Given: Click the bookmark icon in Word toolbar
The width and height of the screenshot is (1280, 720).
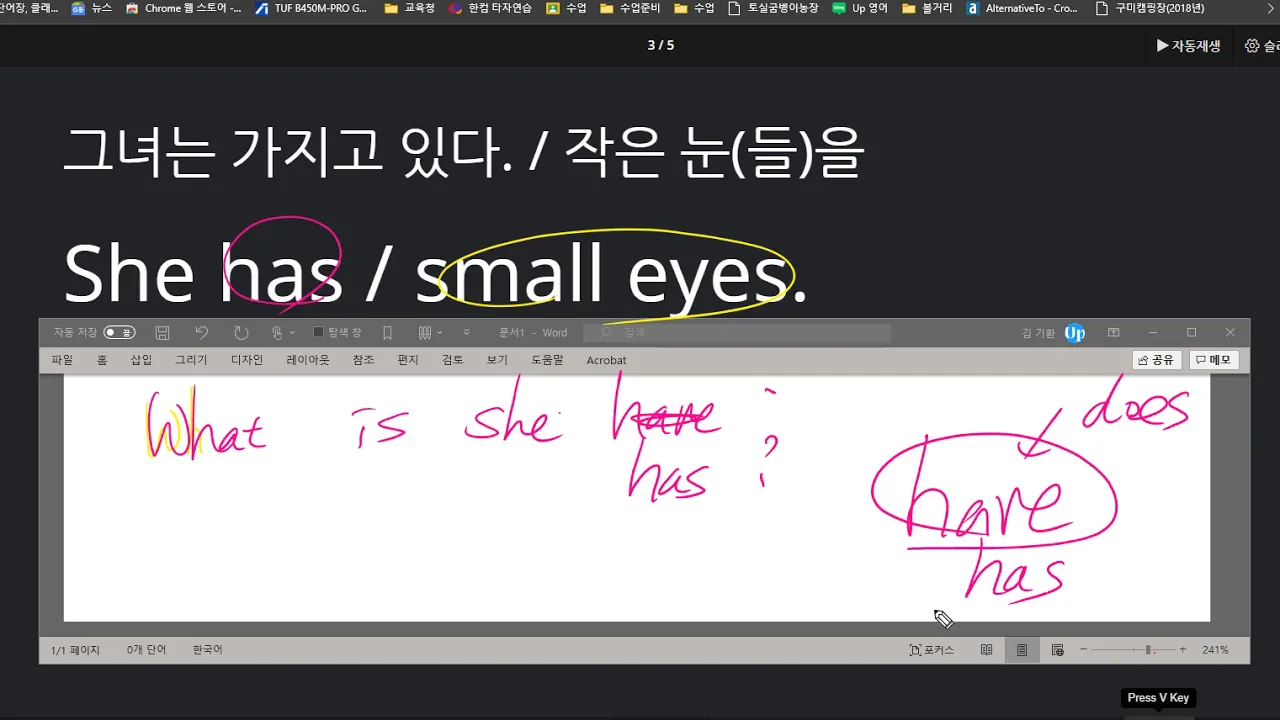Looking at the screenshot, I should tap(387, 332).
